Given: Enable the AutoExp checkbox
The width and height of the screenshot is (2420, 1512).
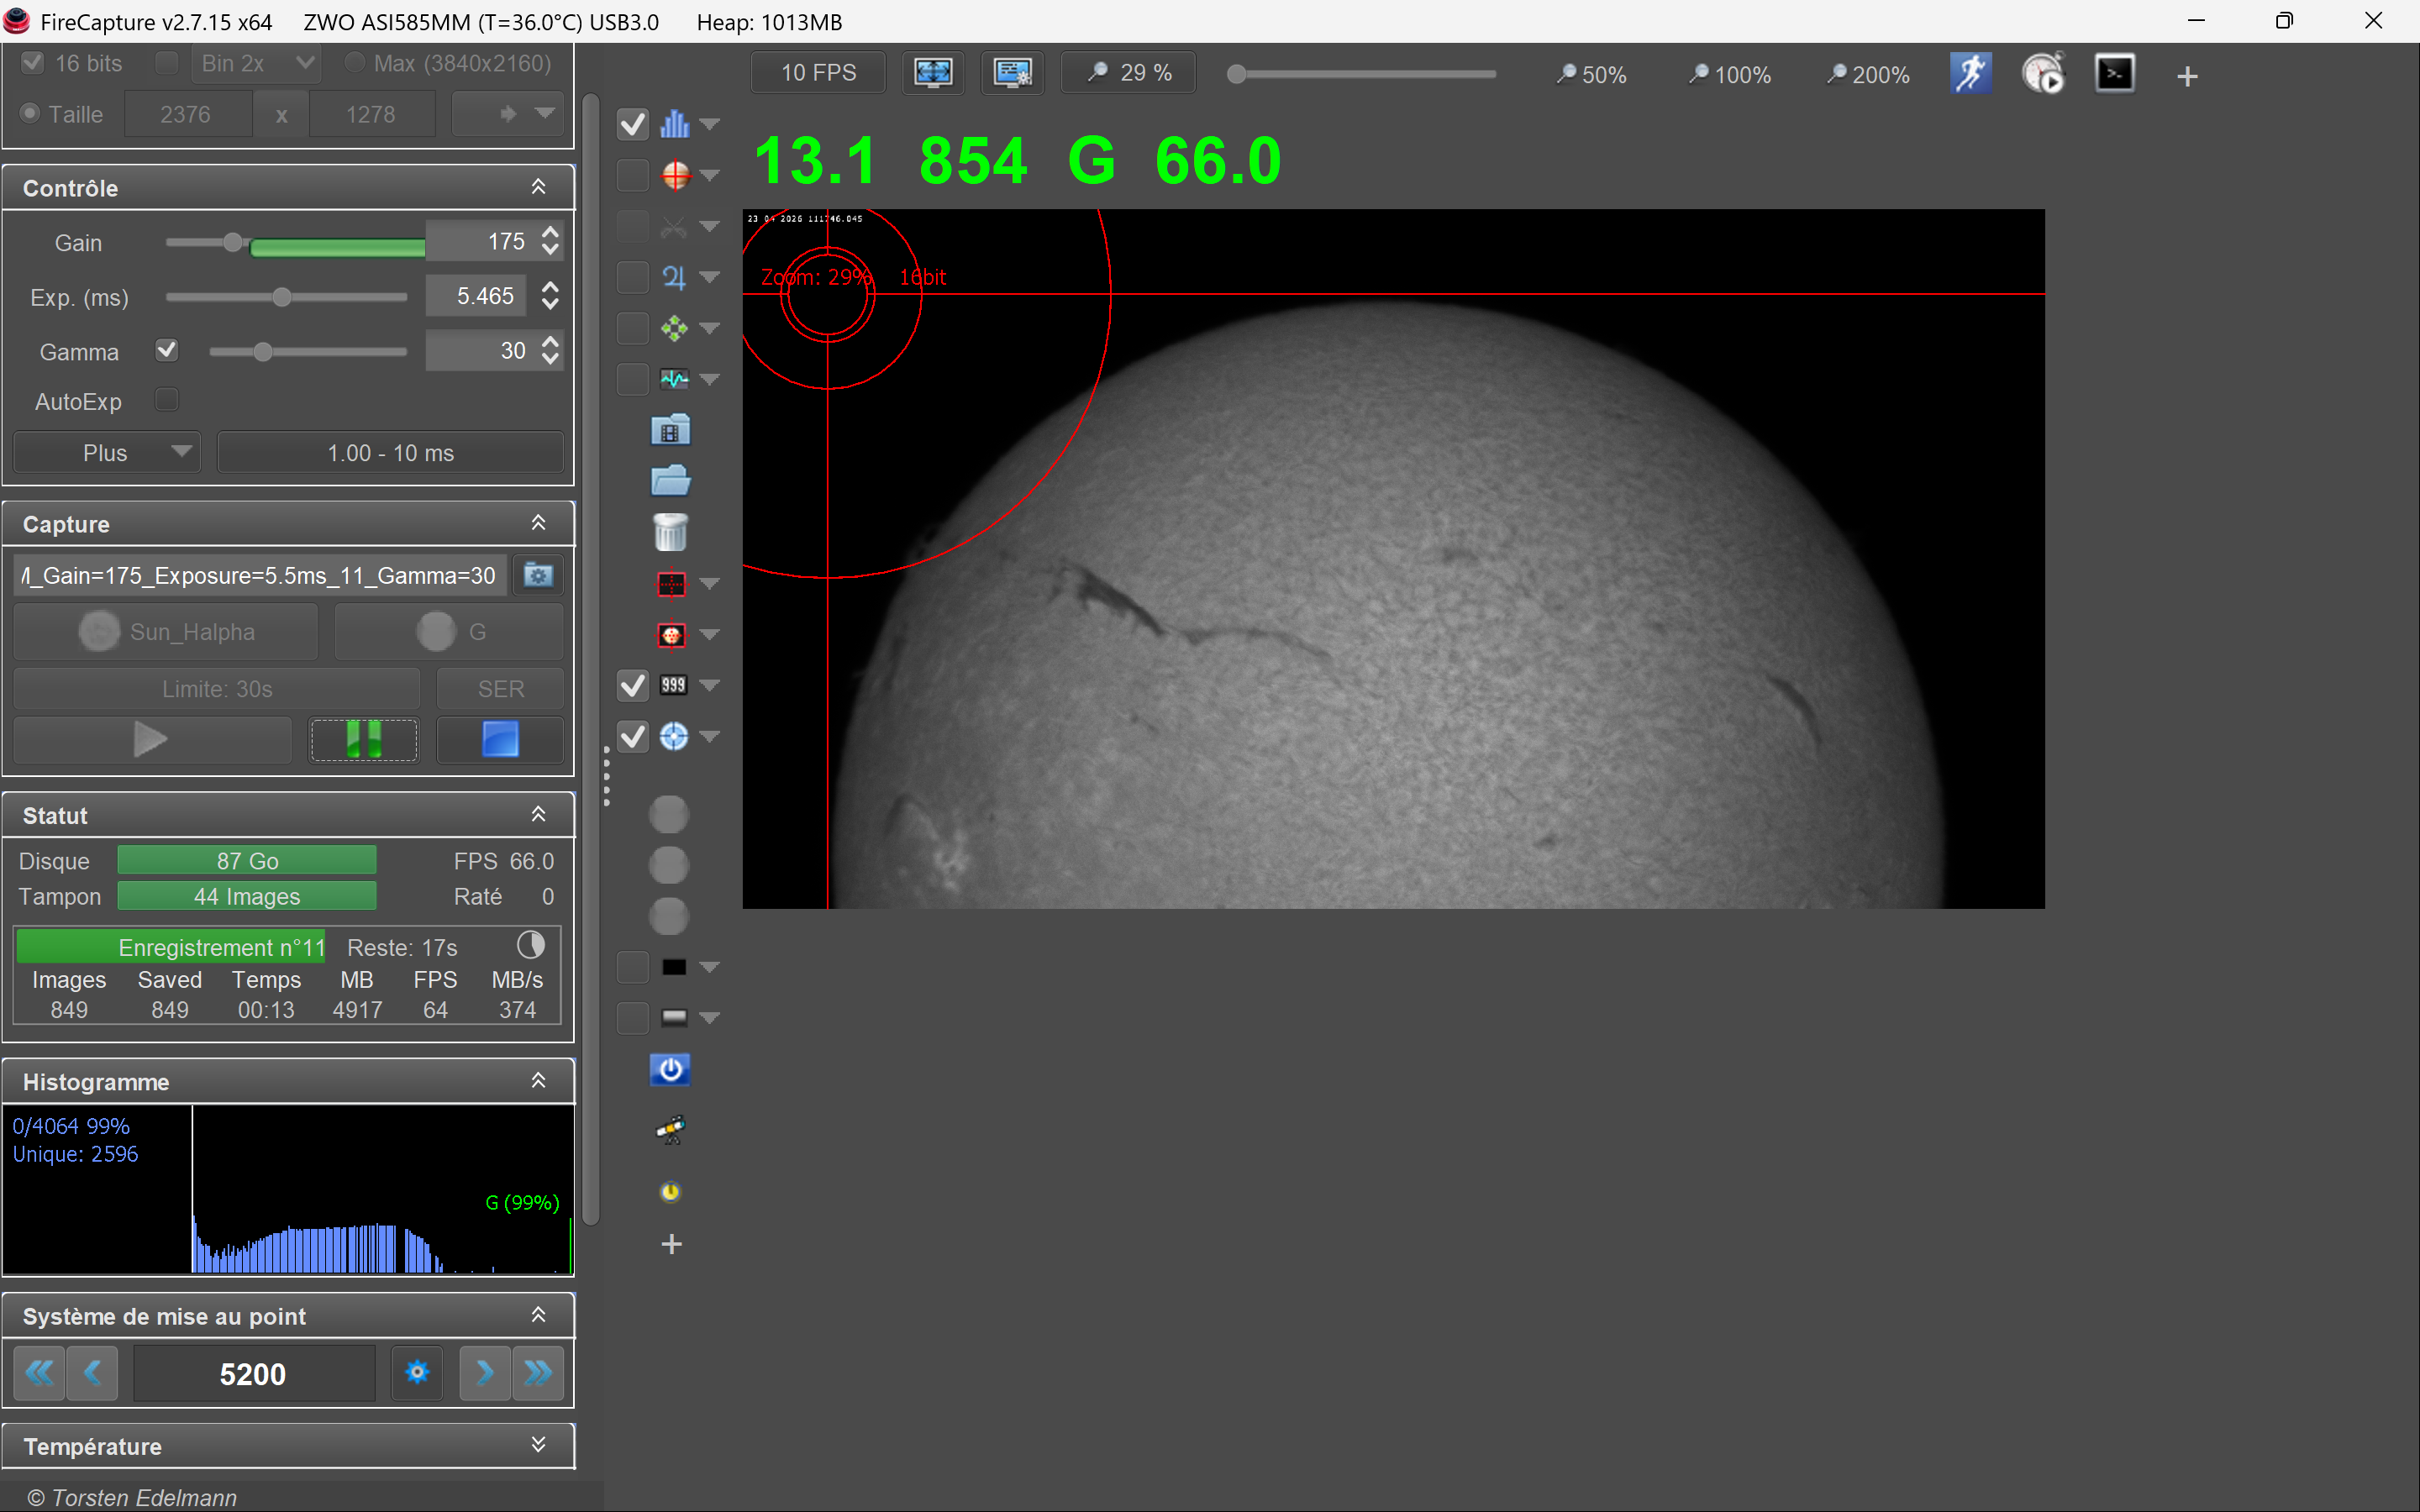Looking at the screenshot, I should [x=167, y=400].
